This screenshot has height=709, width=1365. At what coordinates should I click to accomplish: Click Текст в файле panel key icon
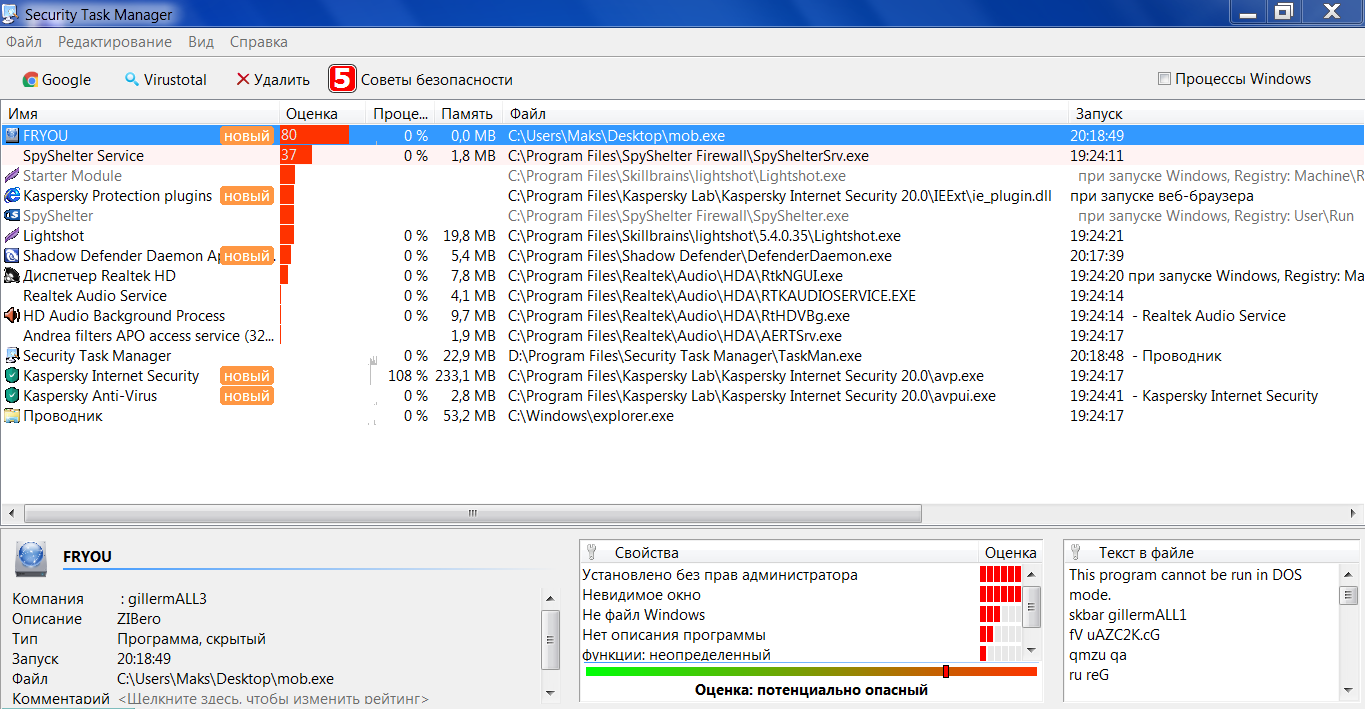coord(1075,552)
